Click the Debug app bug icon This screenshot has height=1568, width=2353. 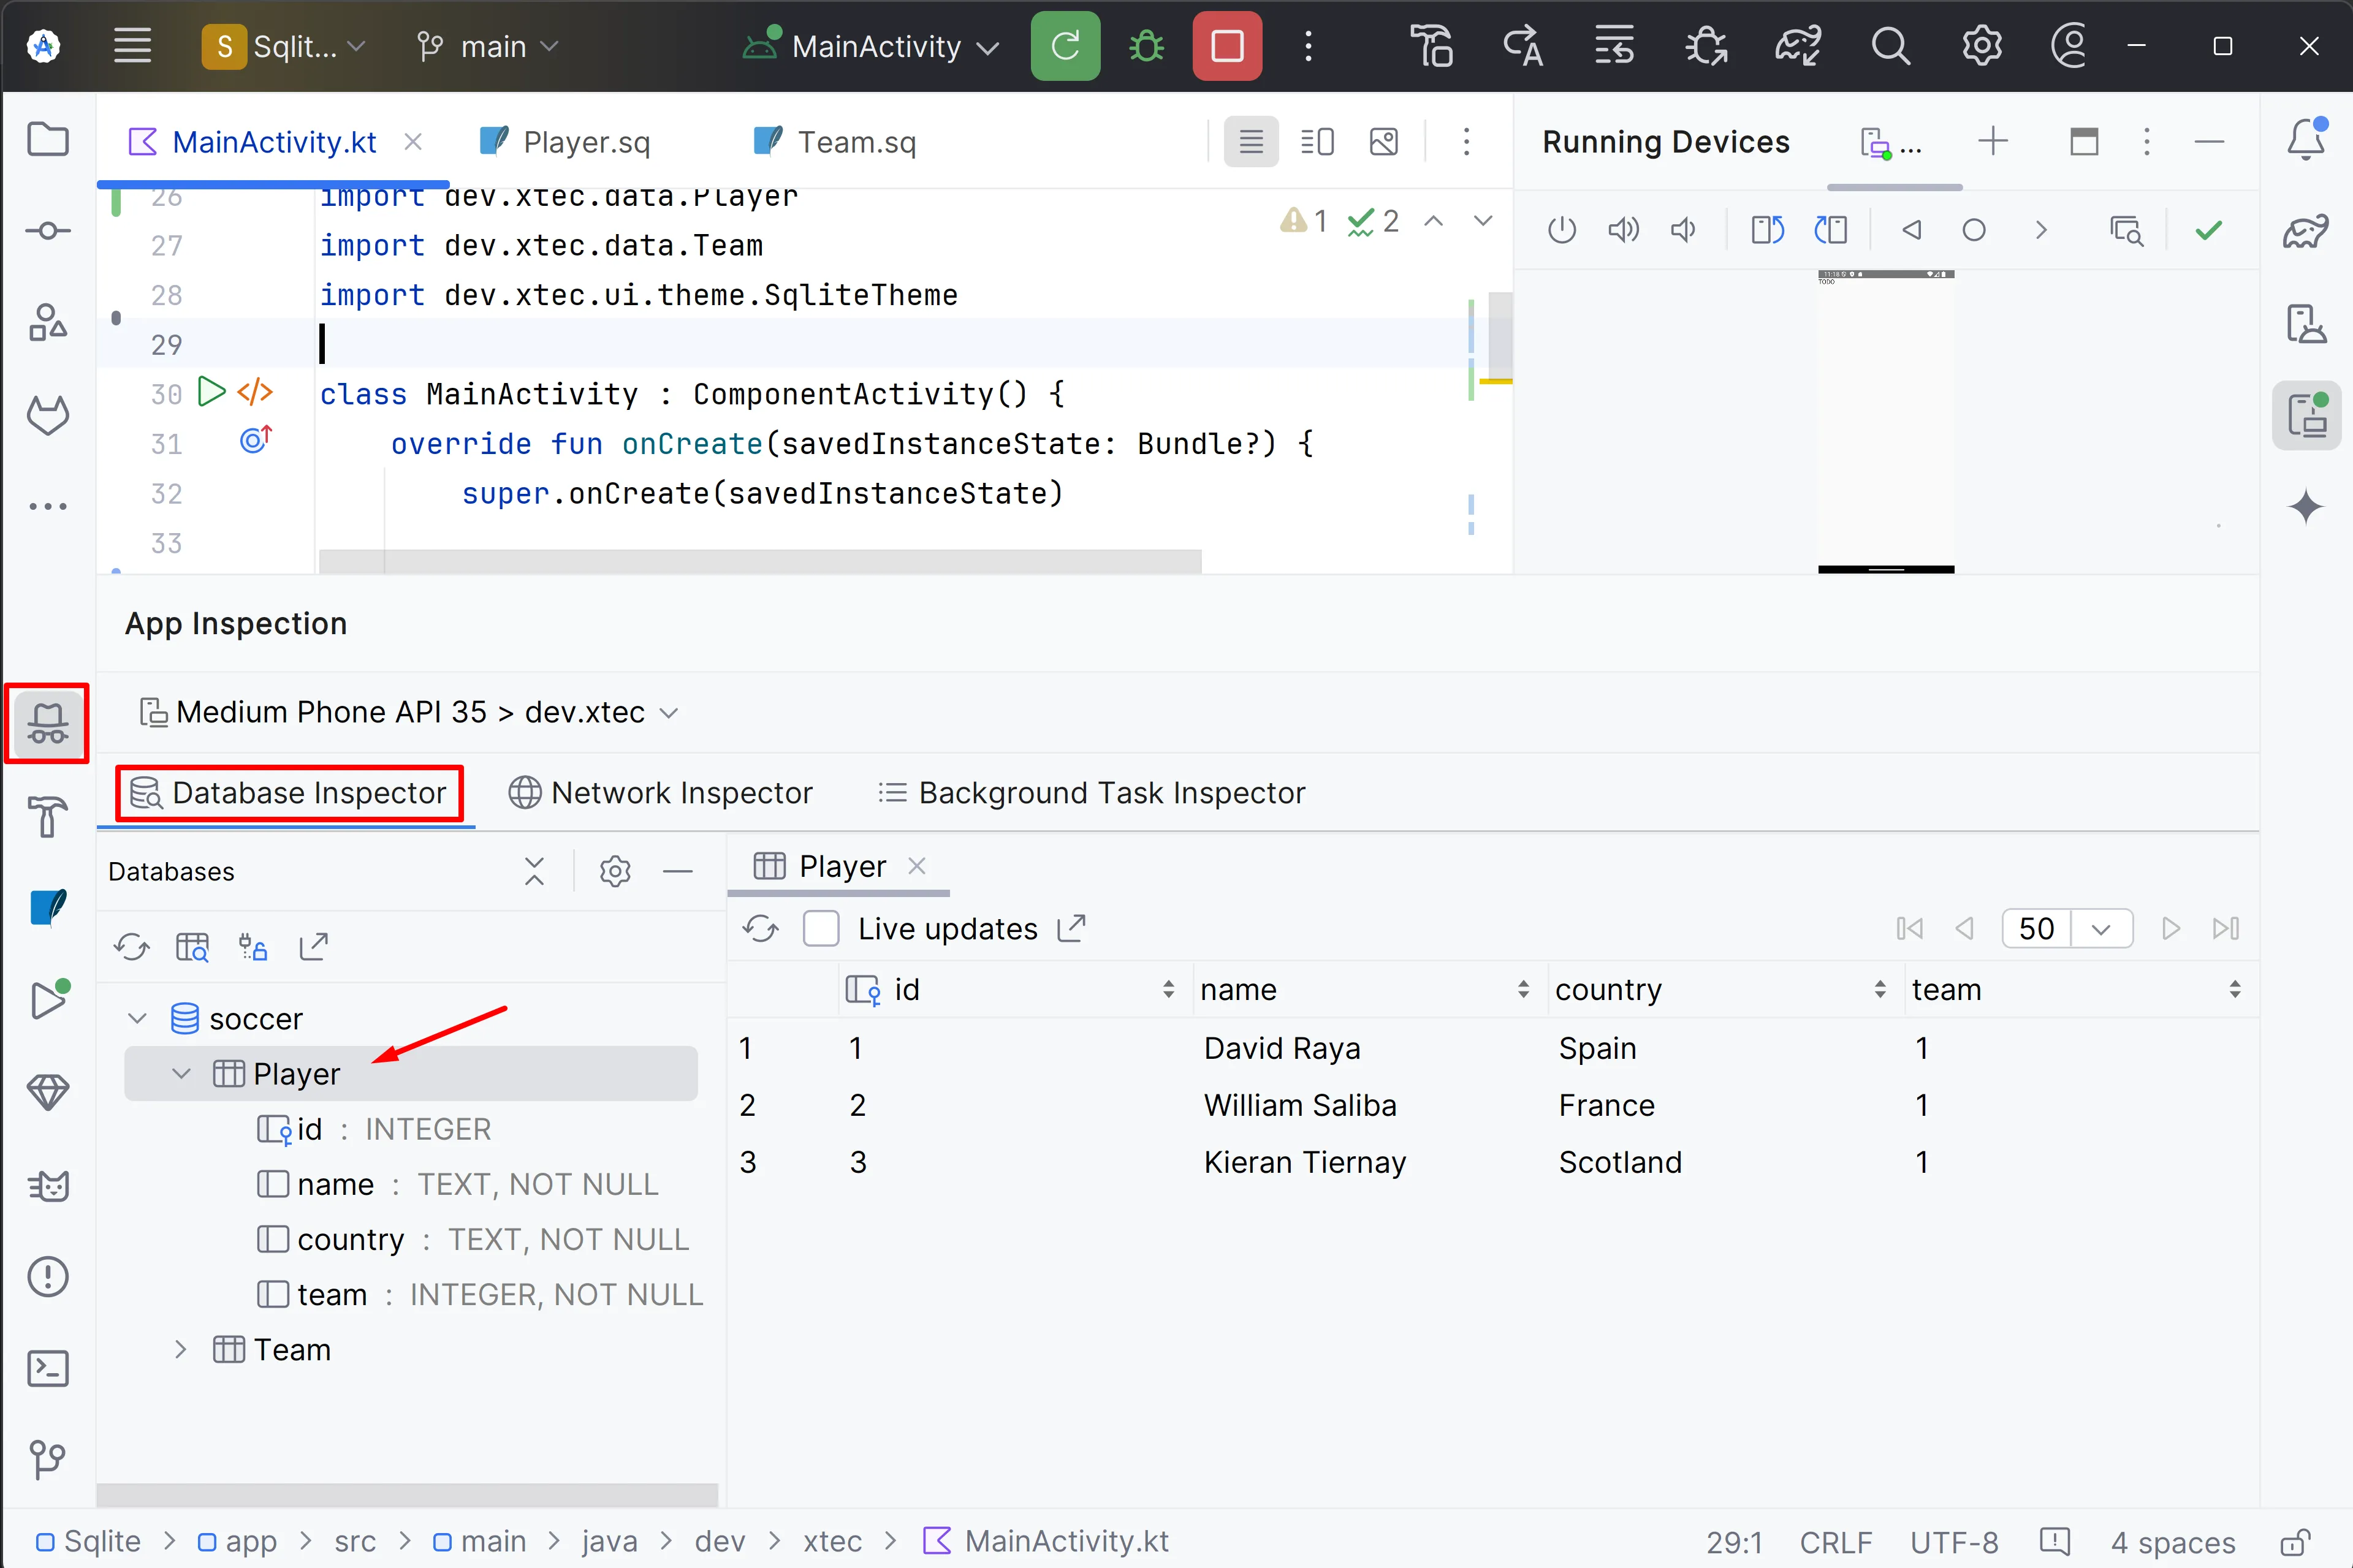point(1146,46)
